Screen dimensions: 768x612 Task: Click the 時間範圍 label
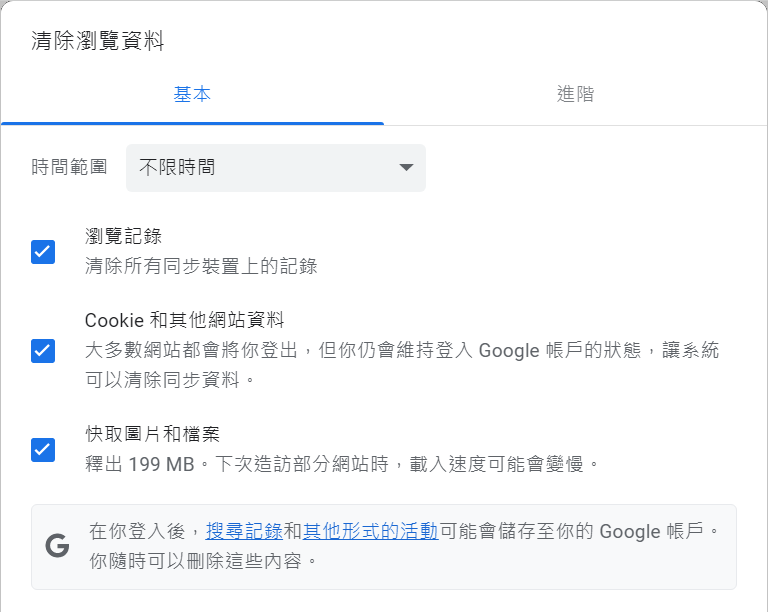click(x=69, y=167)
